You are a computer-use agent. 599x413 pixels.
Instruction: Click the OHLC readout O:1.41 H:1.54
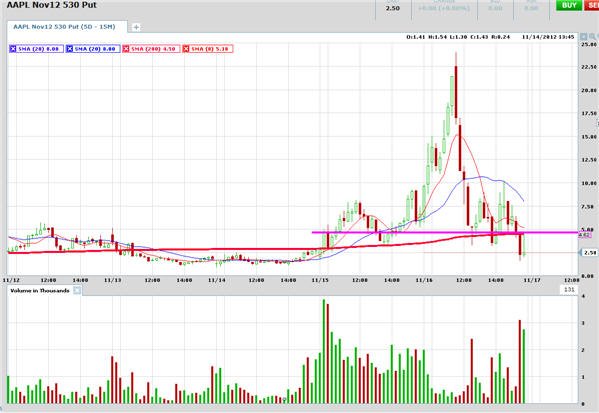(x=458, y=37)
